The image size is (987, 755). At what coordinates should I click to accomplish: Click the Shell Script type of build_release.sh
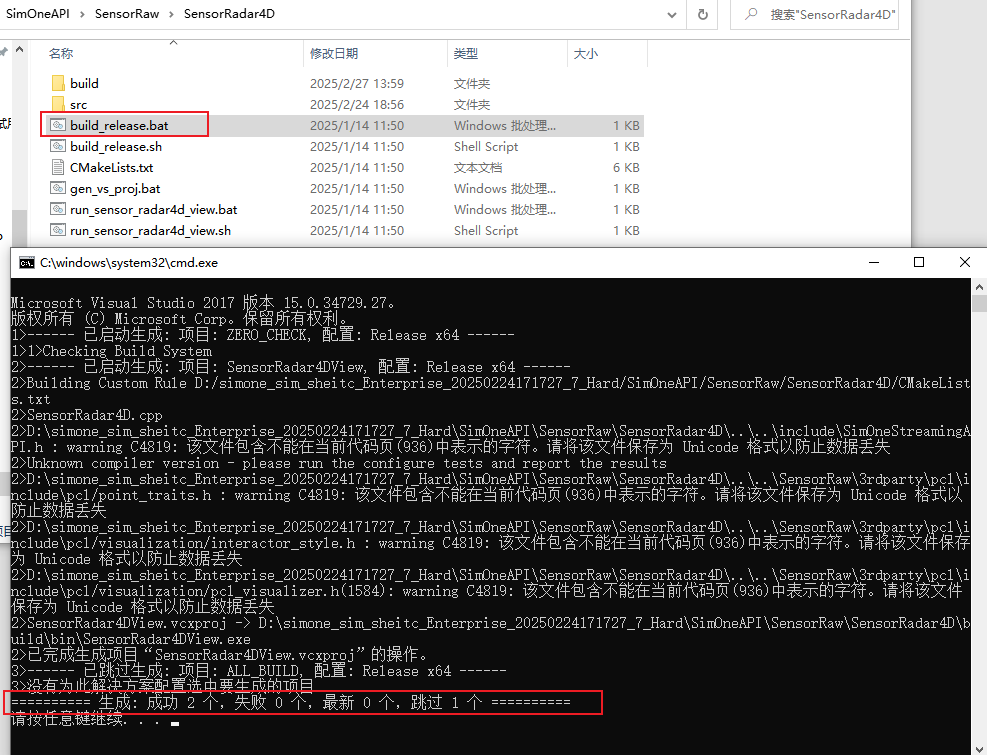pyautogui.click(x=486, y=146)
